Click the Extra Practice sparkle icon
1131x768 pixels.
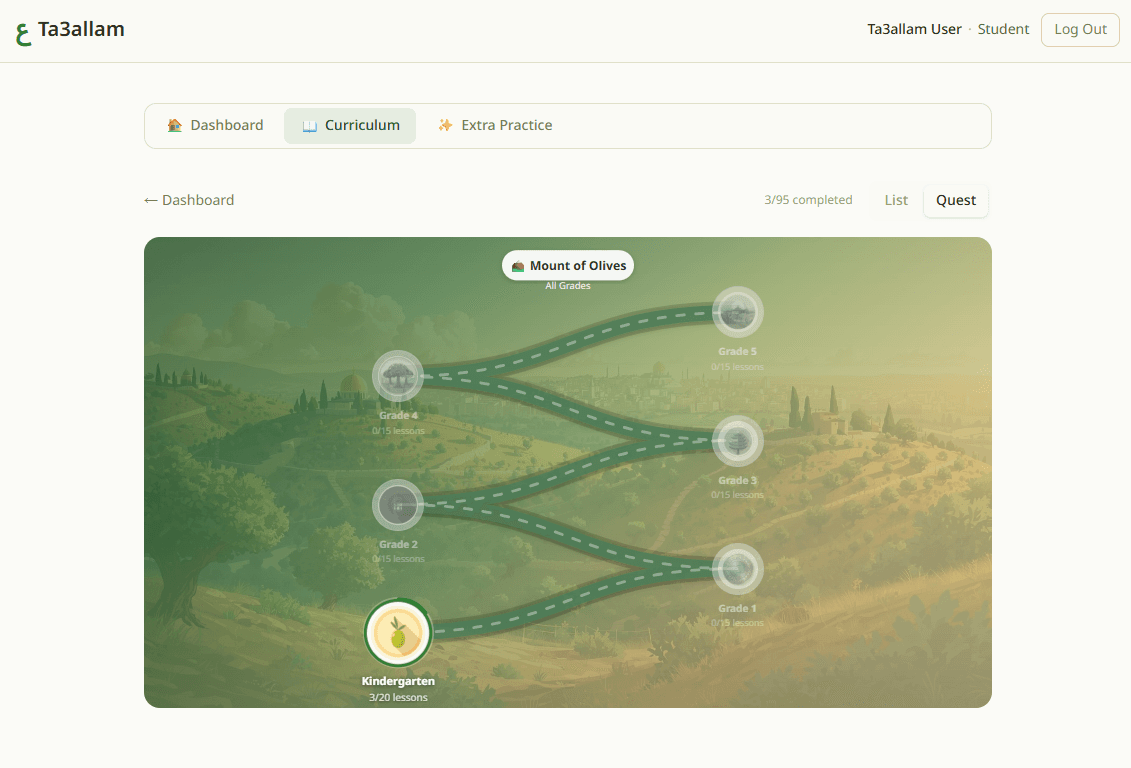tap(446, 125)
